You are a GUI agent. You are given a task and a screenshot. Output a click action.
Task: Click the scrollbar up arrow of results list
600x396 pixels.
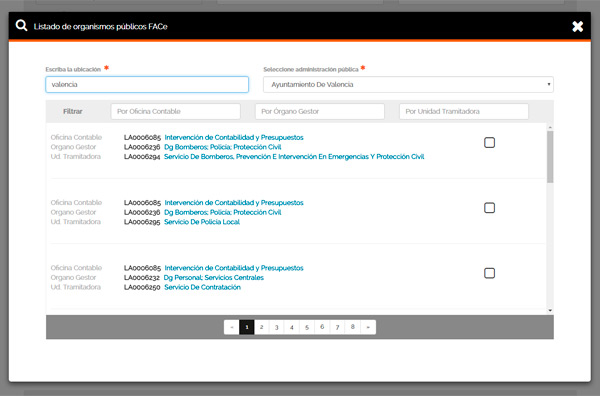click(550, 127)
